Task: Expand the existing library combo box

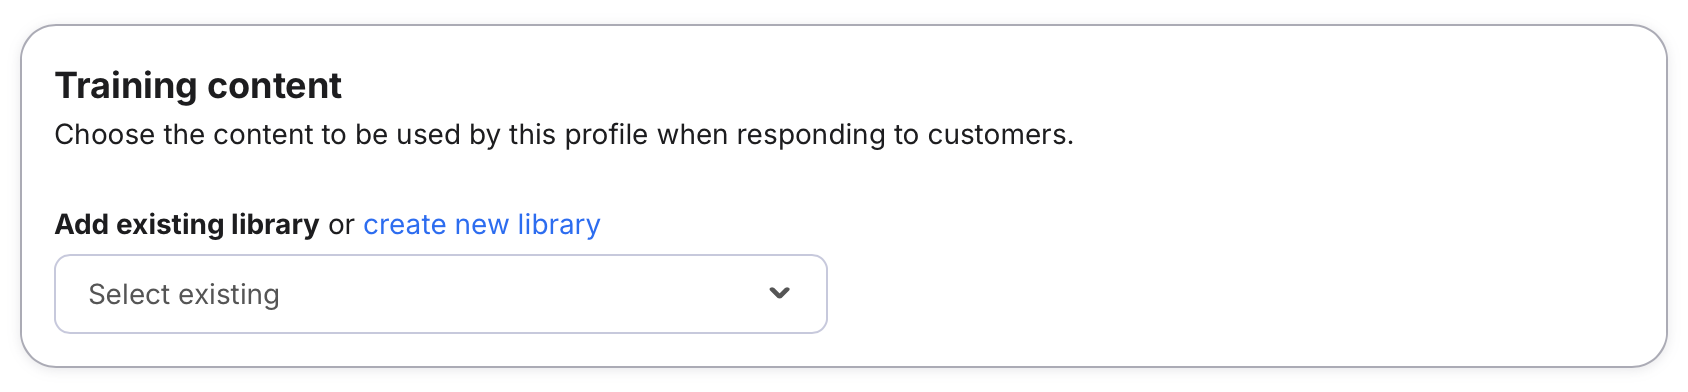Action: click(441, 294)
